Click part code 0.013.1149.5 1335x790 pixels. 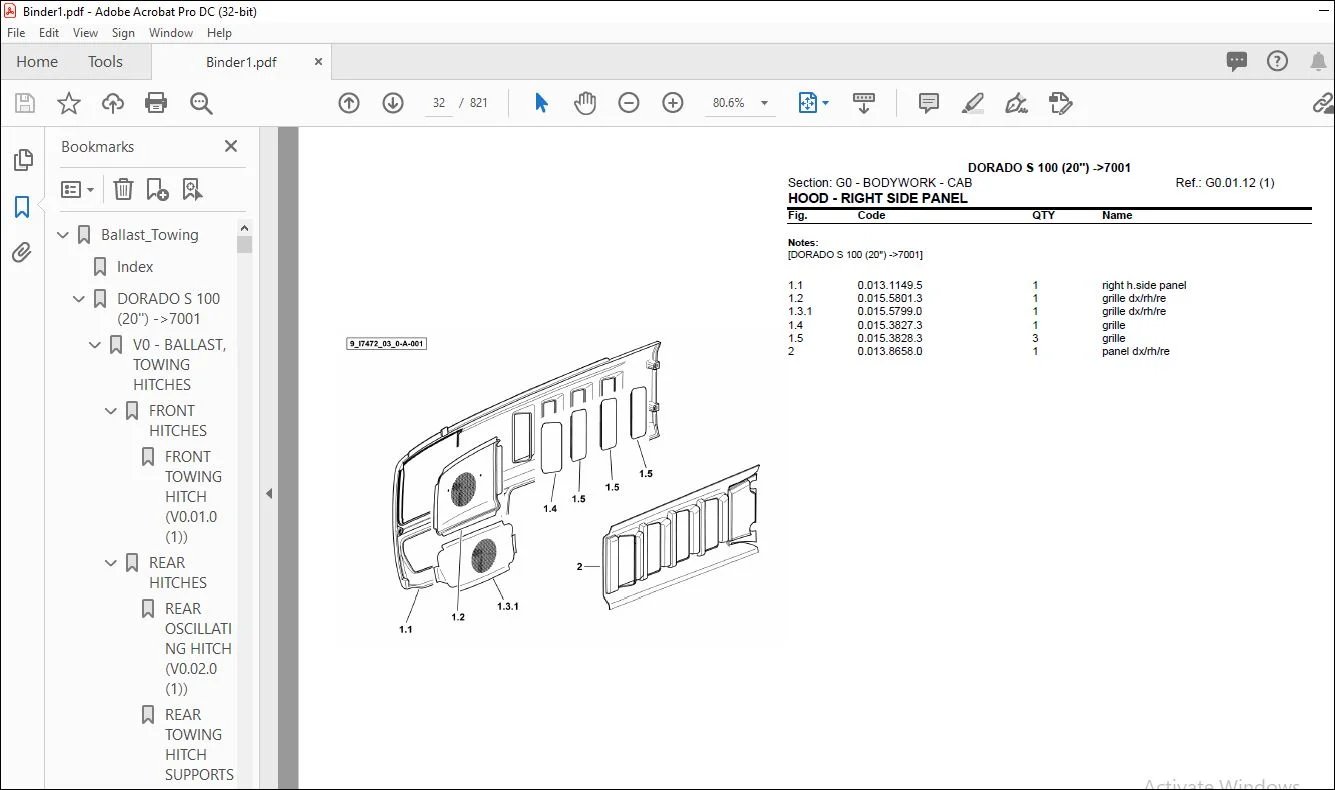tap(890, 286)
